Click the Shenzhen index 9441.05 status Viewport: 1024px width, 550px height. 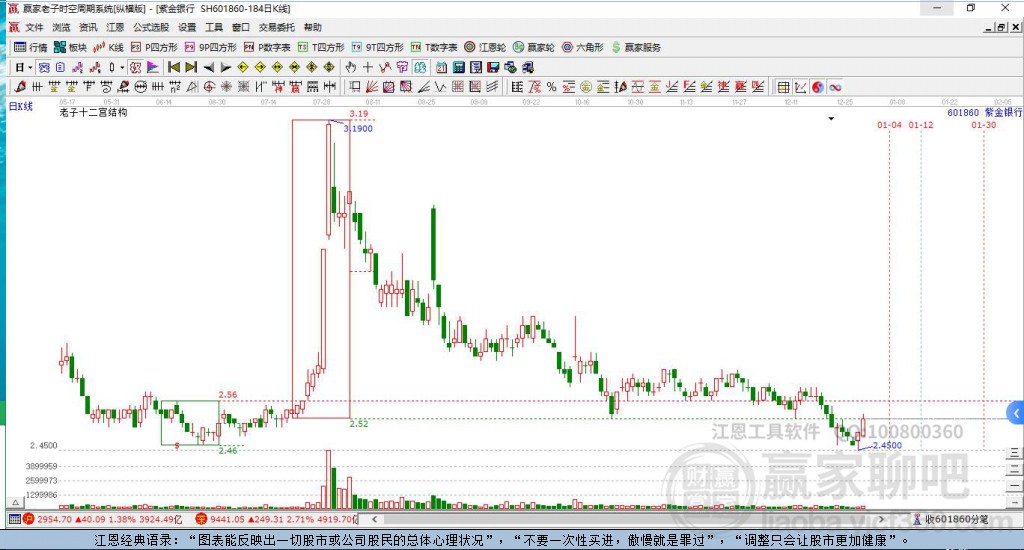(277, 519)
